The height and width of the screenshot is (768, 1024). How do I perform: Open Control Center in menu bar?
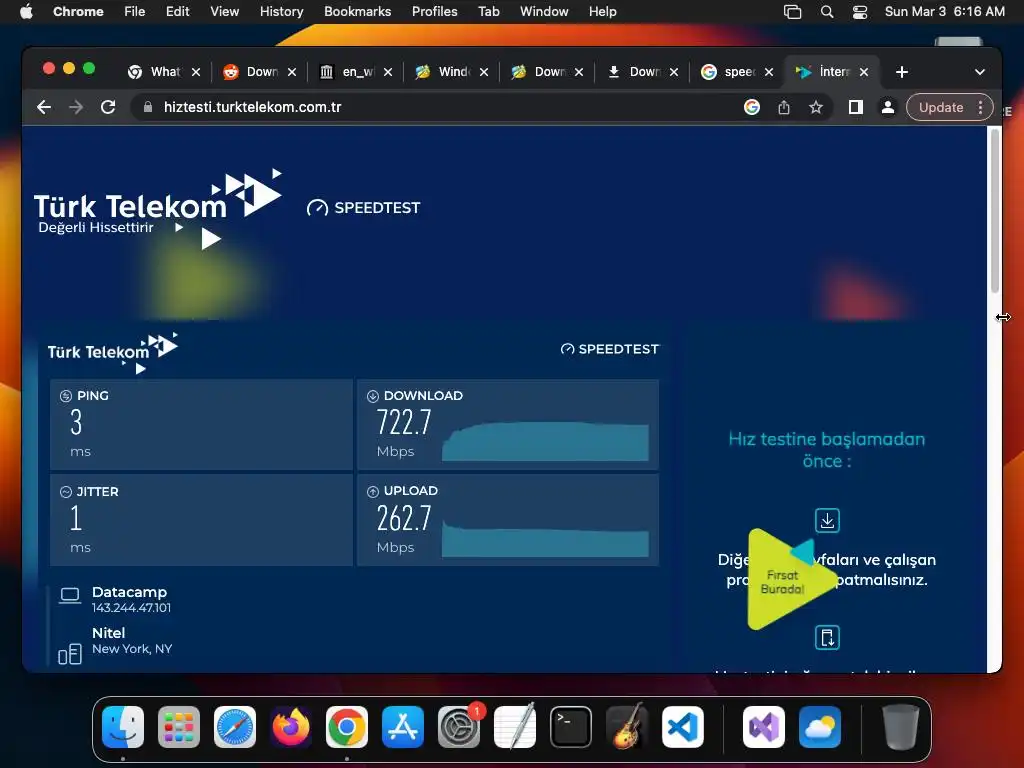(x=860, y=12)
